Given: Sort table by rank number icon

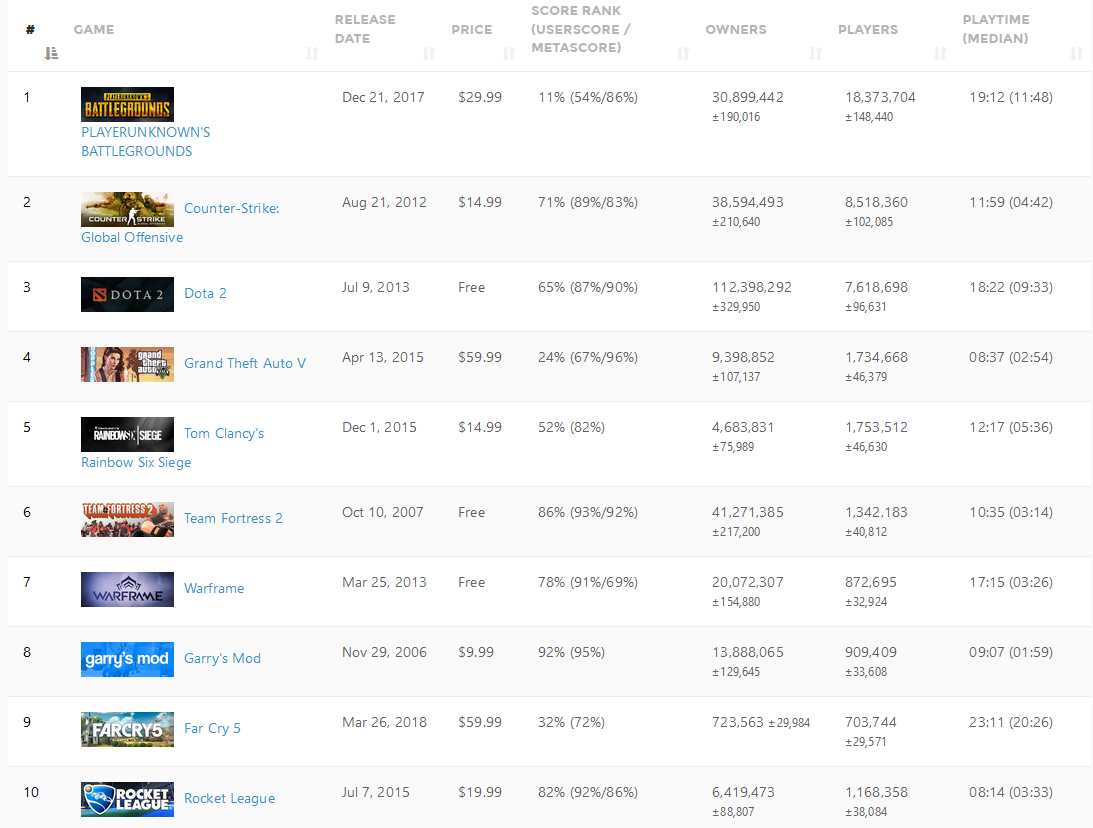Looking at the screenshot, I should pos(51,54).
